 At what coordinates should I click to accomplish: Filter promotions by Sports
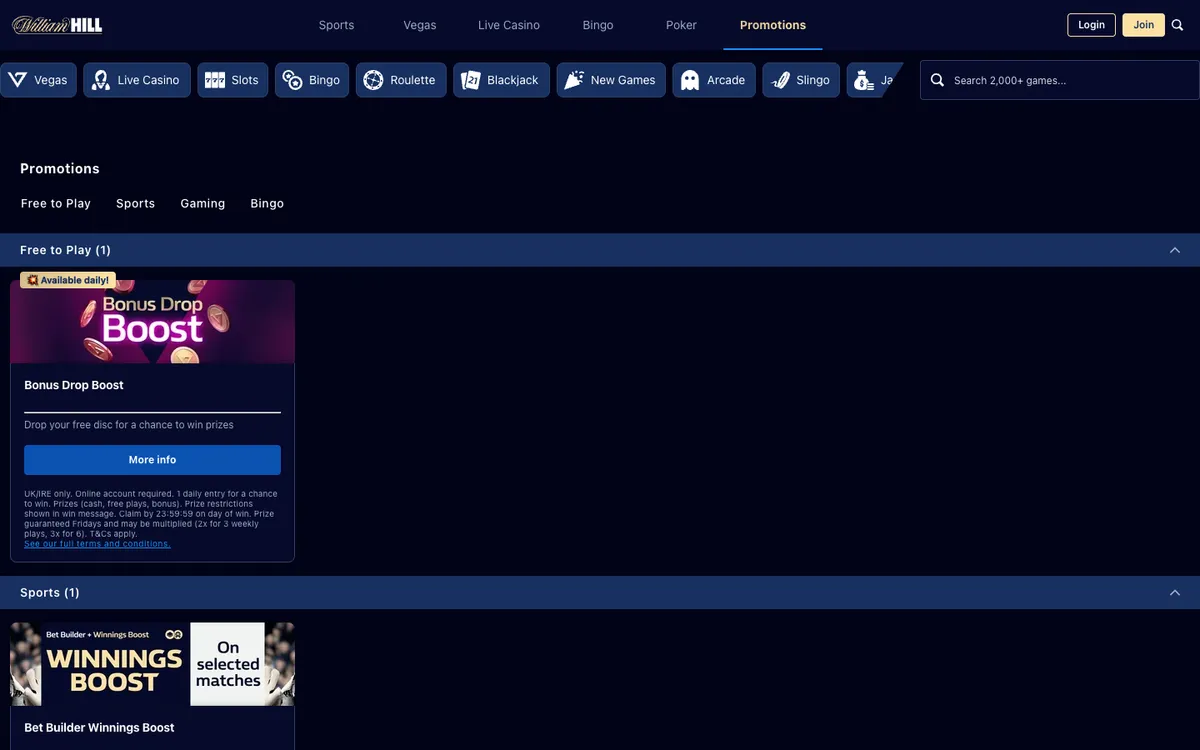point(135,203)
